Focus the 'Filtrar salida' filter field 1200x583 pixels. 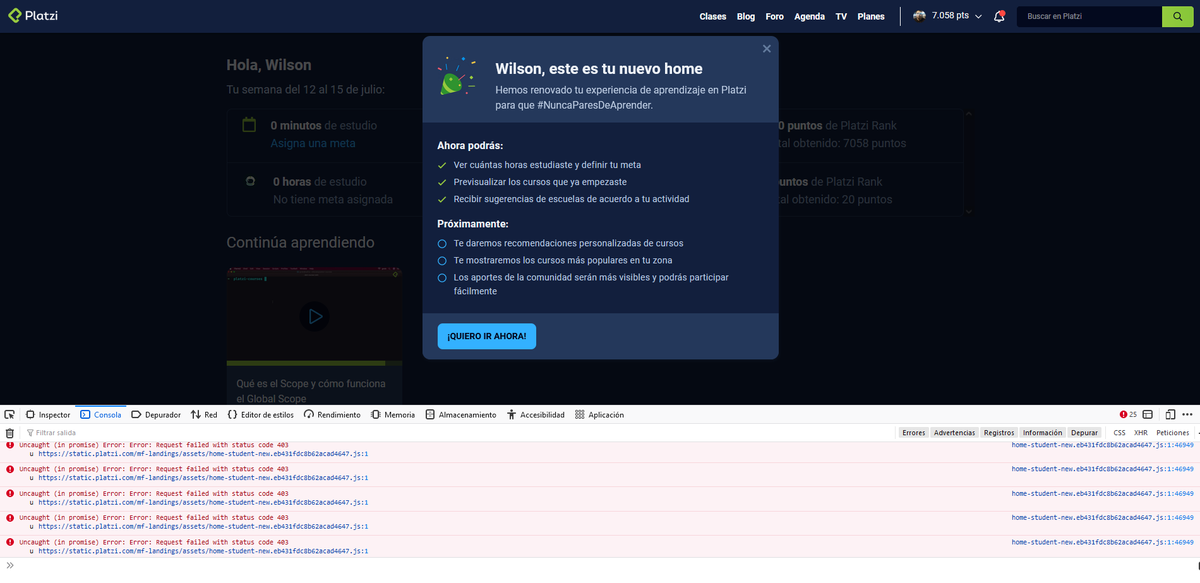tap(460, 432)
